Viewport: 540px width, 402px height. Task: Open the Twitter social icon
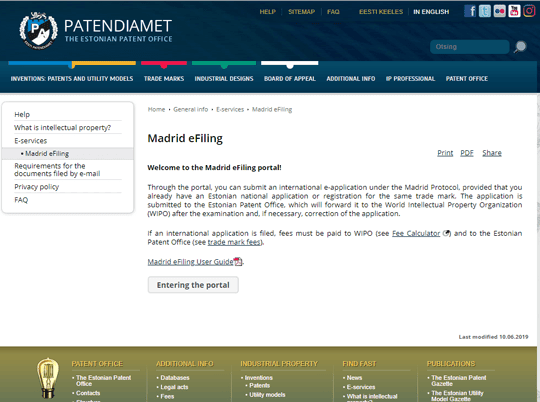tap(485, 11)
